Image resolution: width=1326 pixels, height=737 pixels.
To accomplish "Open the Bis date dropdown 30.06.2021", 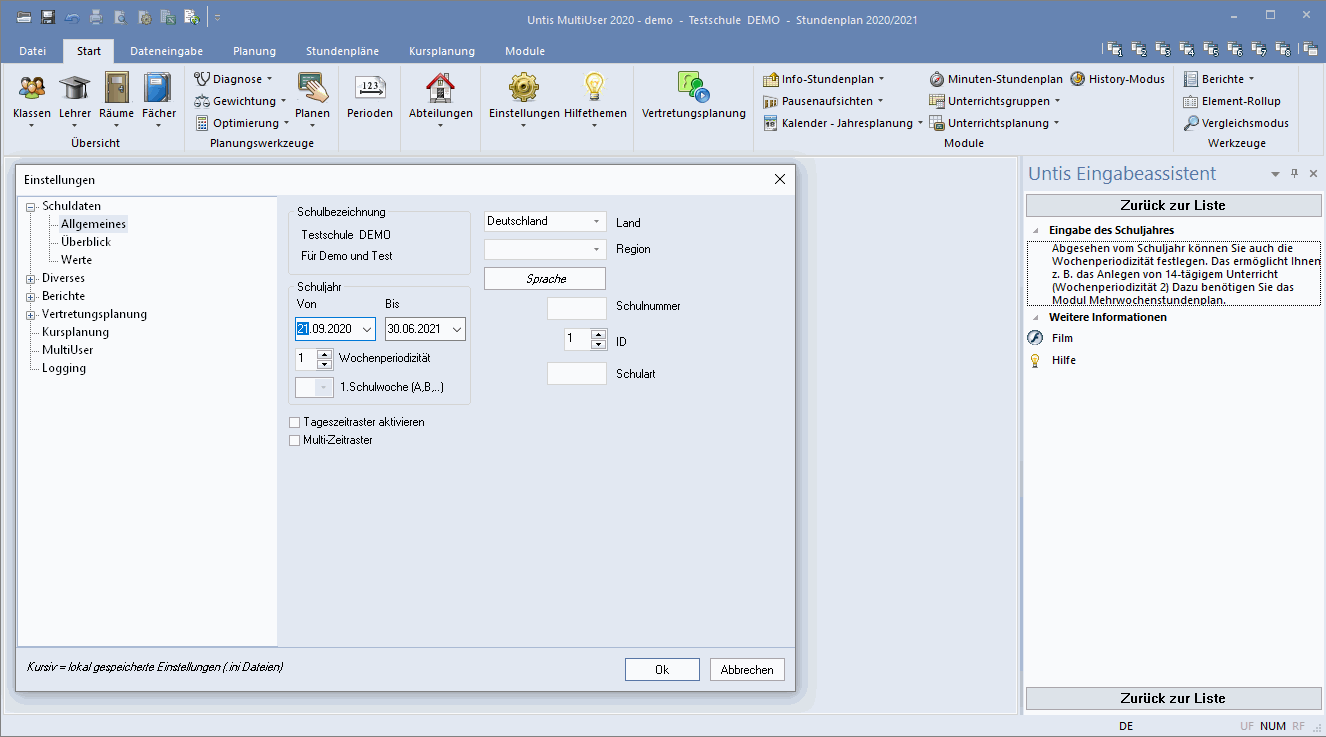I will tap(457, 329).
